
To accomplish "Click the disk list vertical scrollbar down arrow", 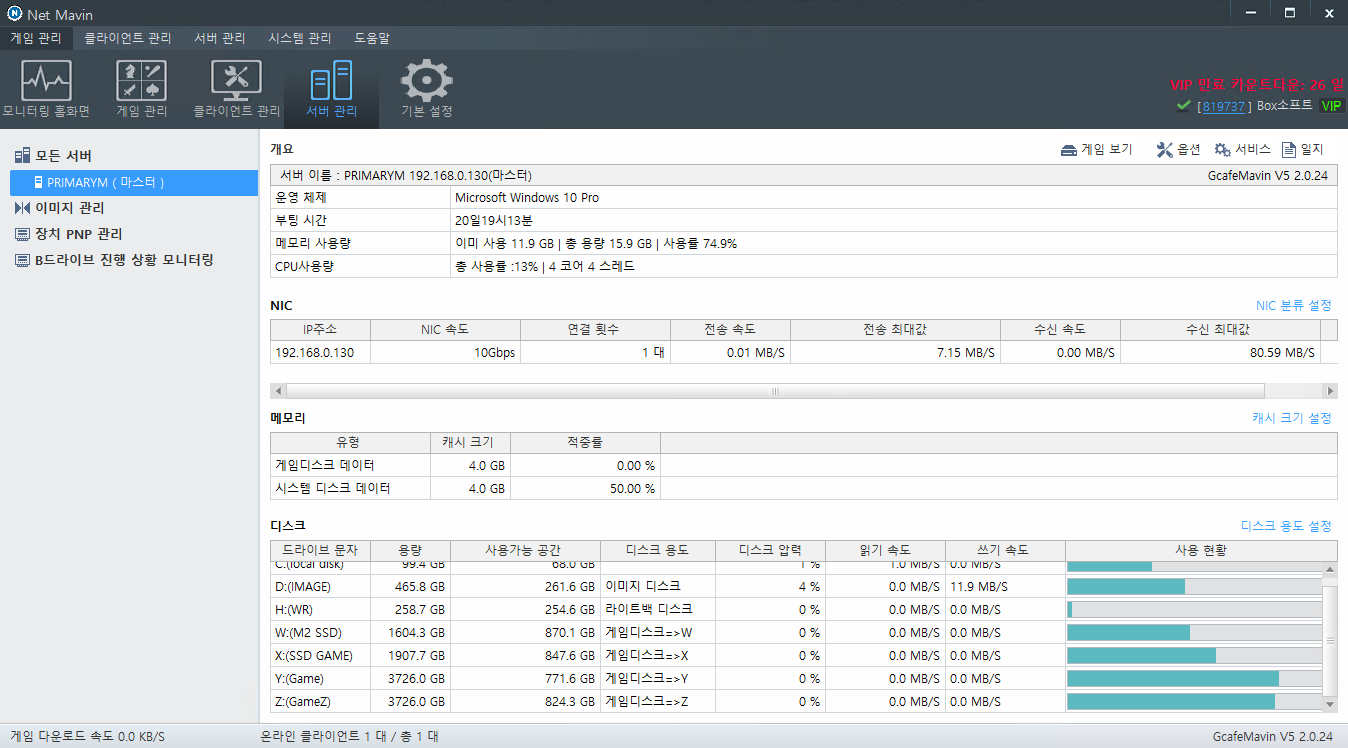I will pyautogui.click(x=1329, y=704).
